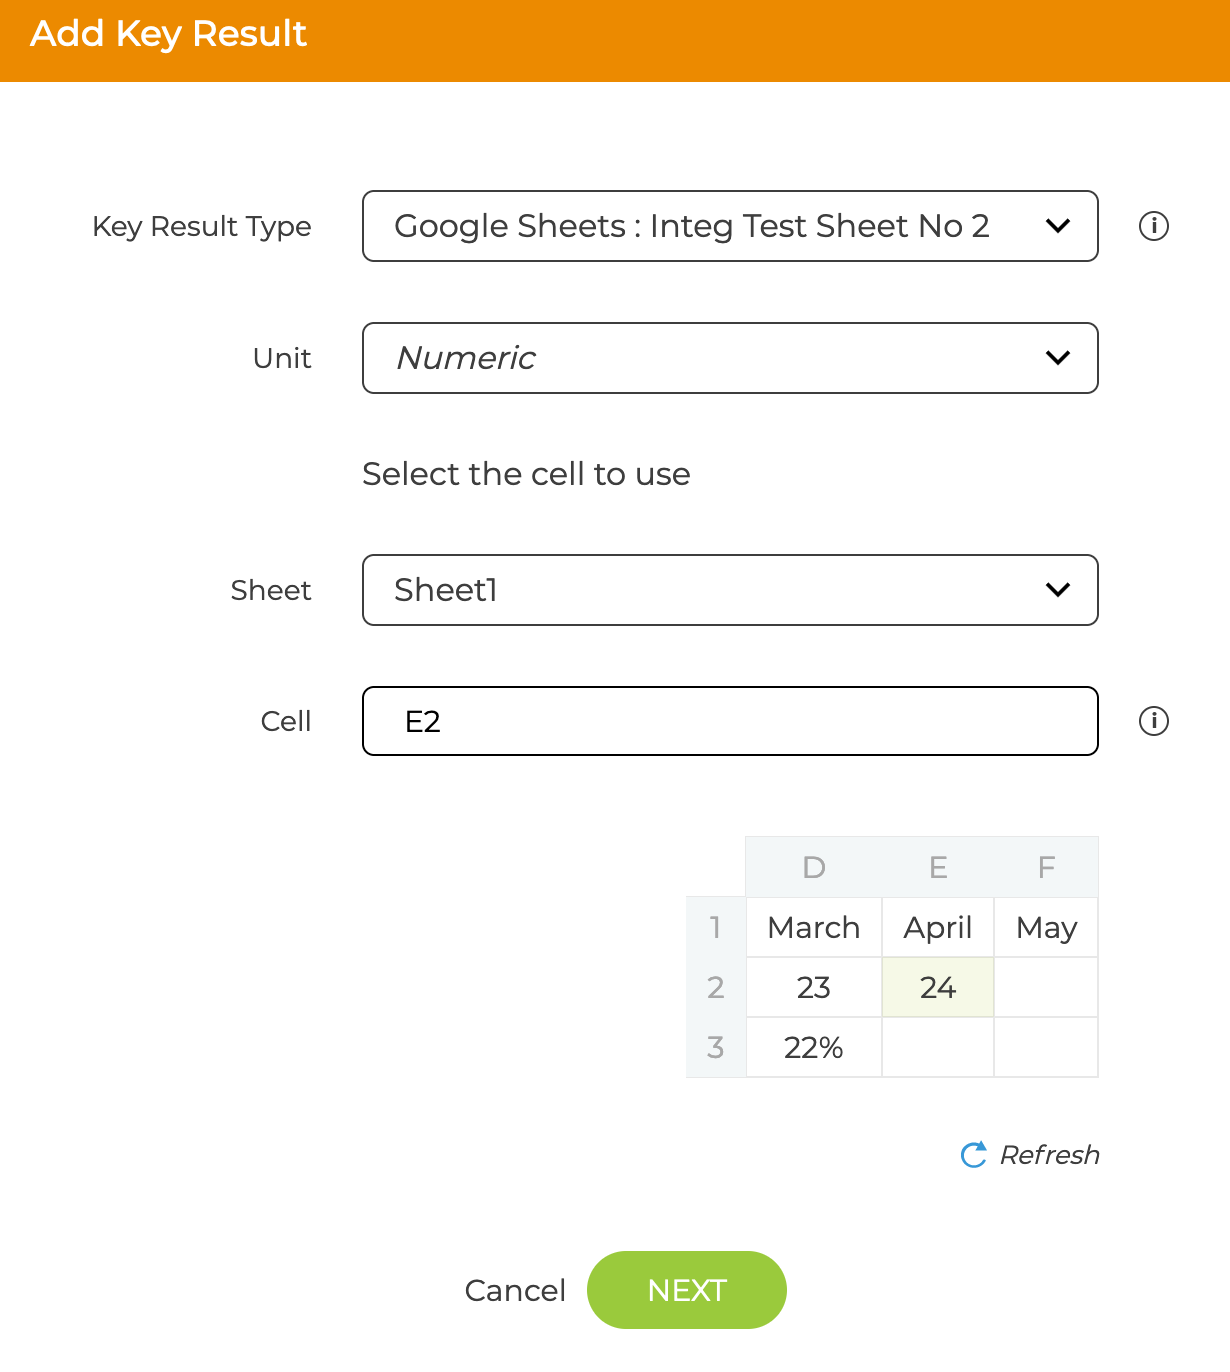Select the cell showing 22%
Viewport: 1230px width, 1372px height.
click(x=814, y=1047)
